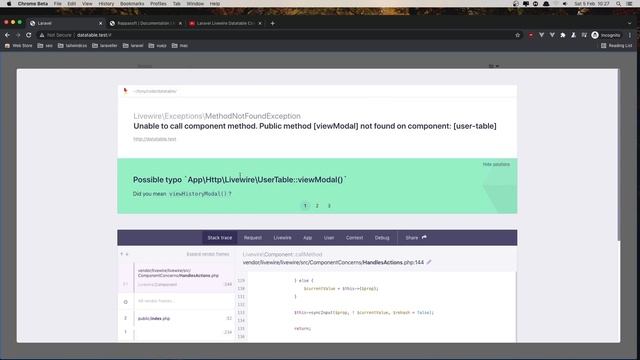Close the Laravel Livewire Datatable tab
640x360 pixels.
point(260,23)
